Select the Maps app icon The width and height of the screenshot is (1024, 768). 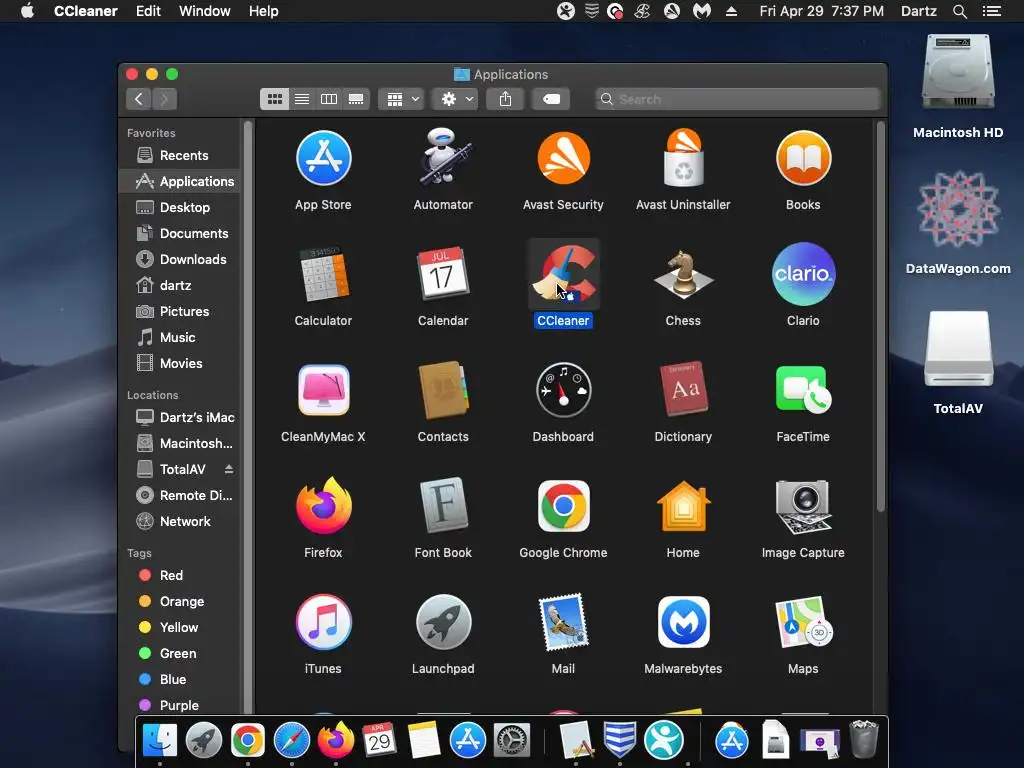click(803, 622)
